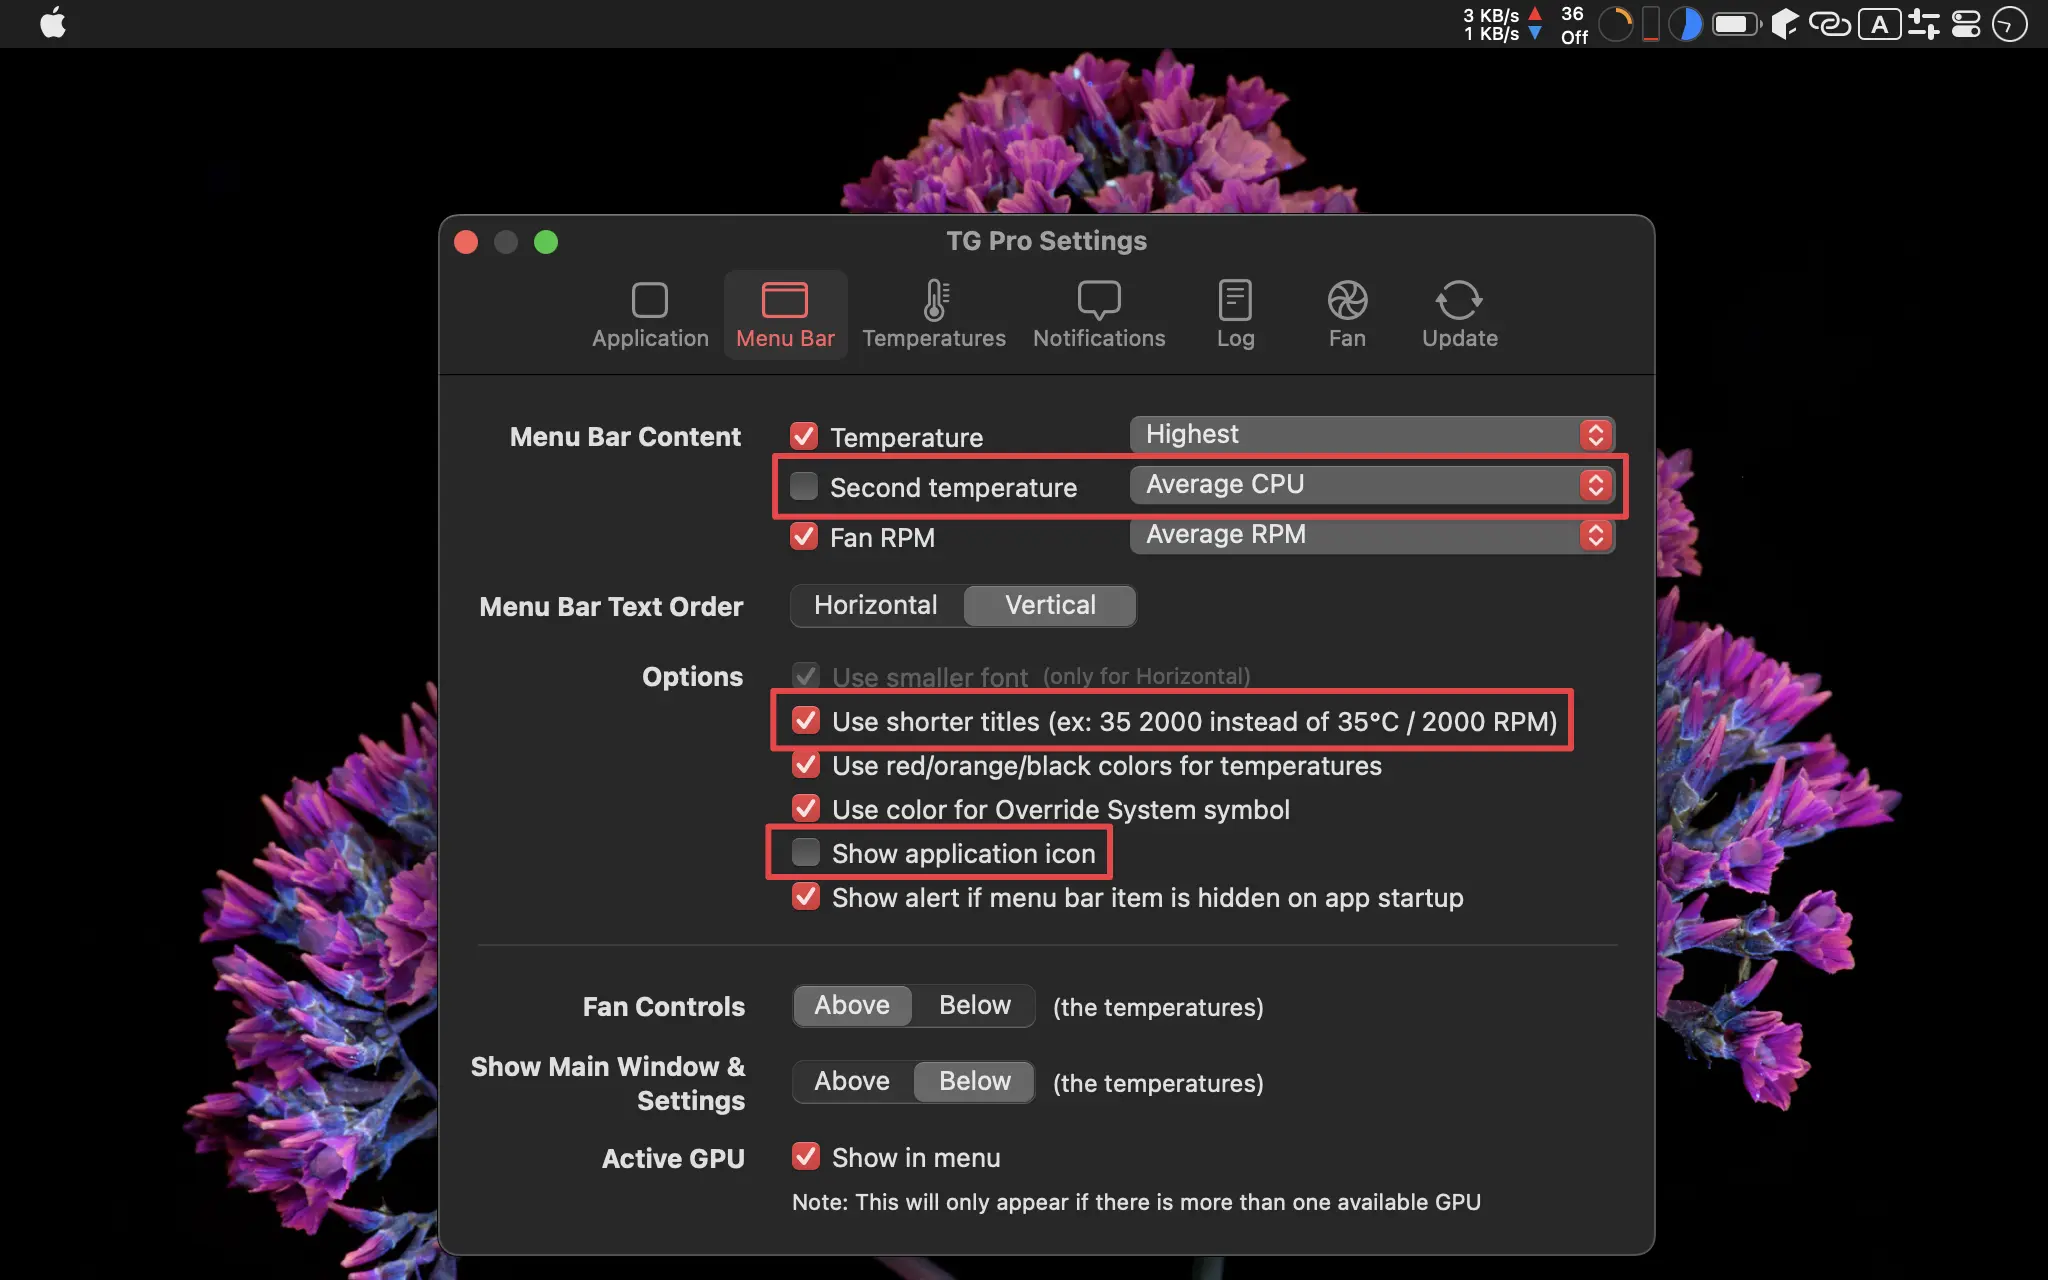2048x1280 pixels.
Task: Check for updates in Update tab
Action: click(1458, 313)
